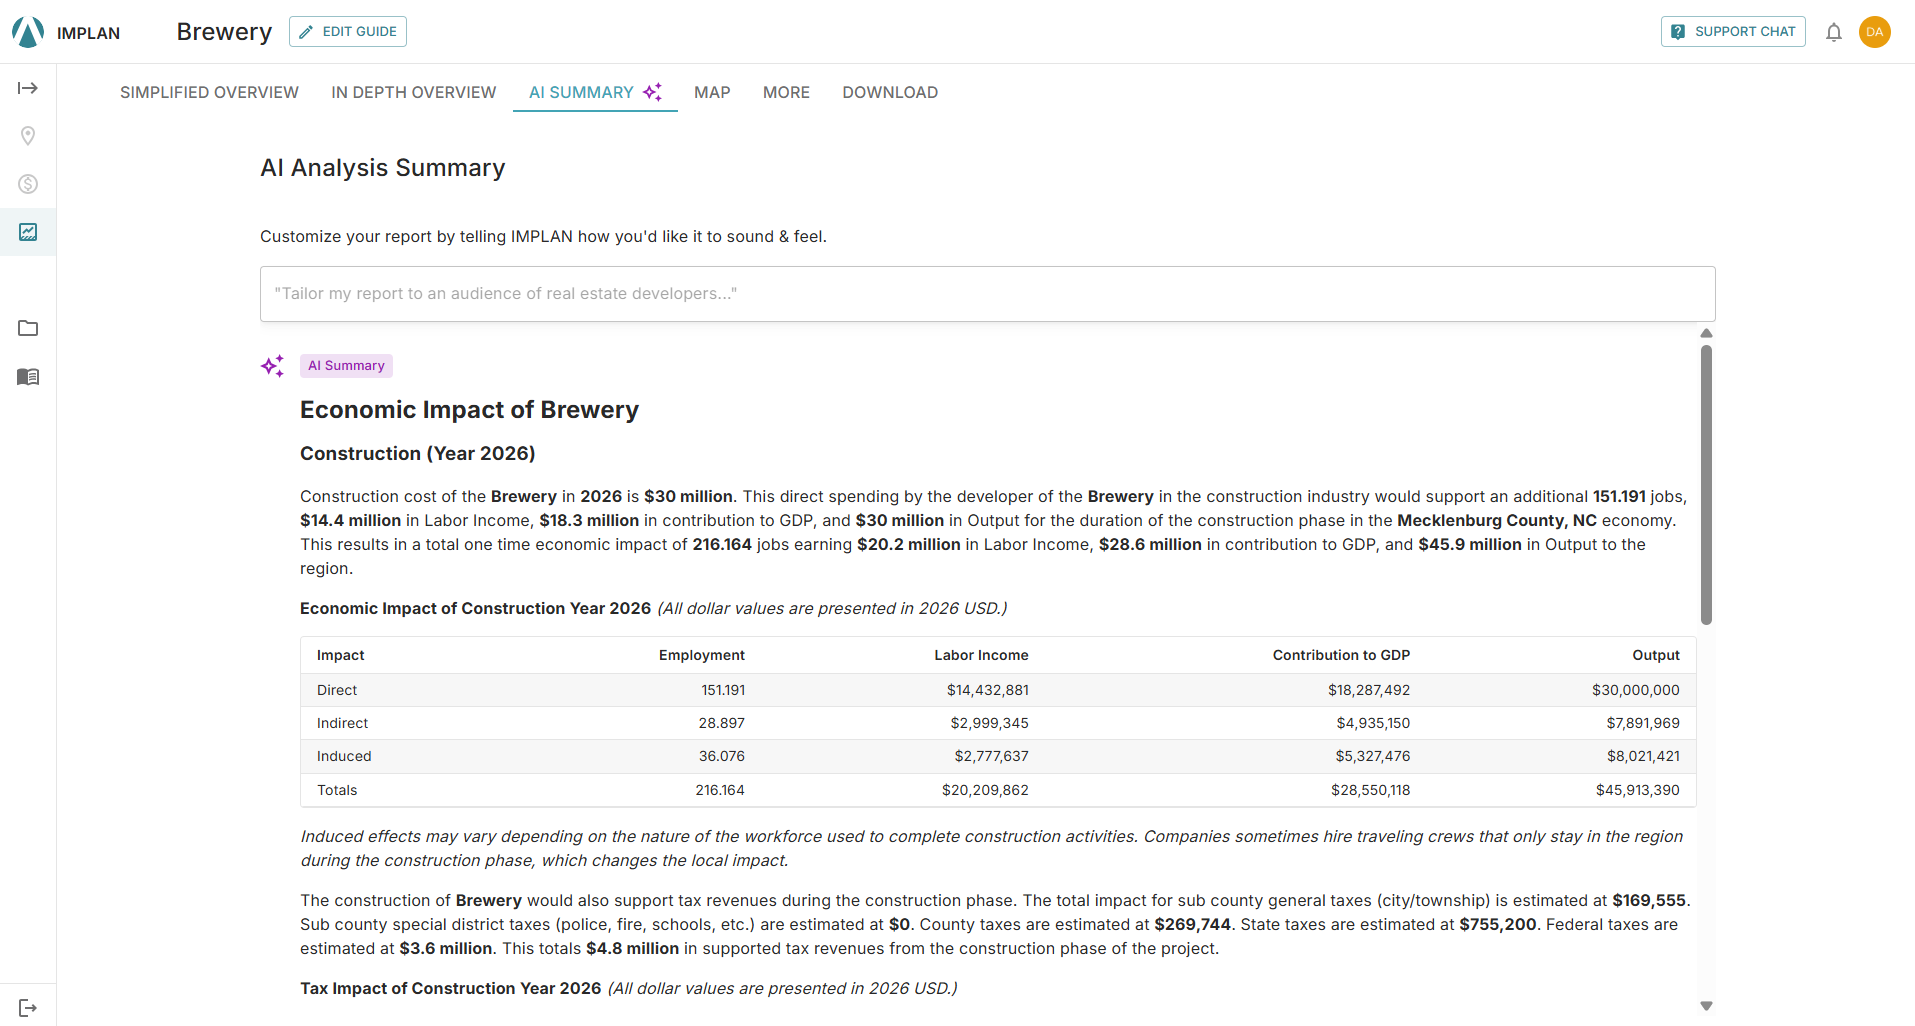Select the analysis chart sidebar icon
1915x1026 pixels.
click(x=28, y=232)
